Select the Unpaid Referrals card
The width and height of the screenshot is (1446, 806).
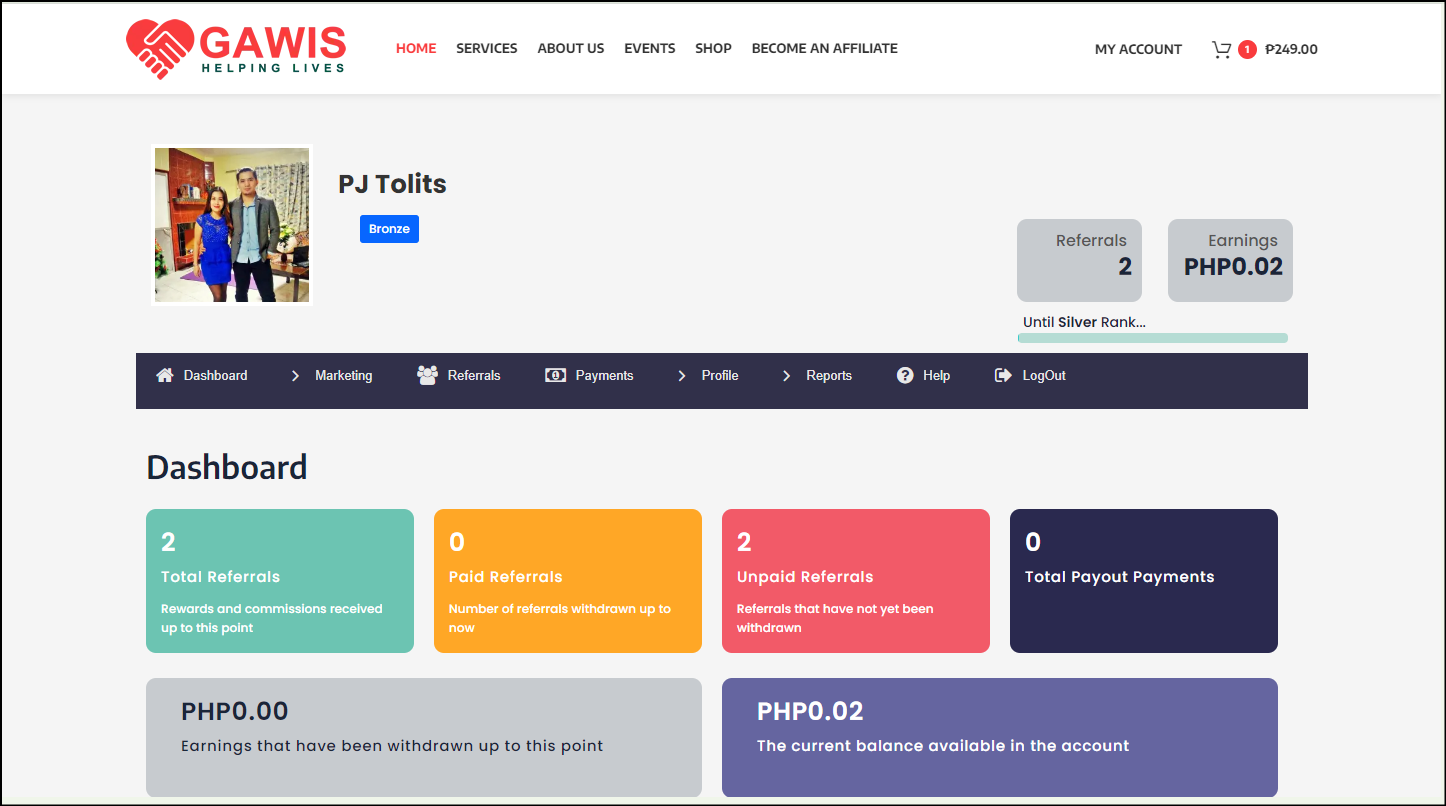click(855, 581)
